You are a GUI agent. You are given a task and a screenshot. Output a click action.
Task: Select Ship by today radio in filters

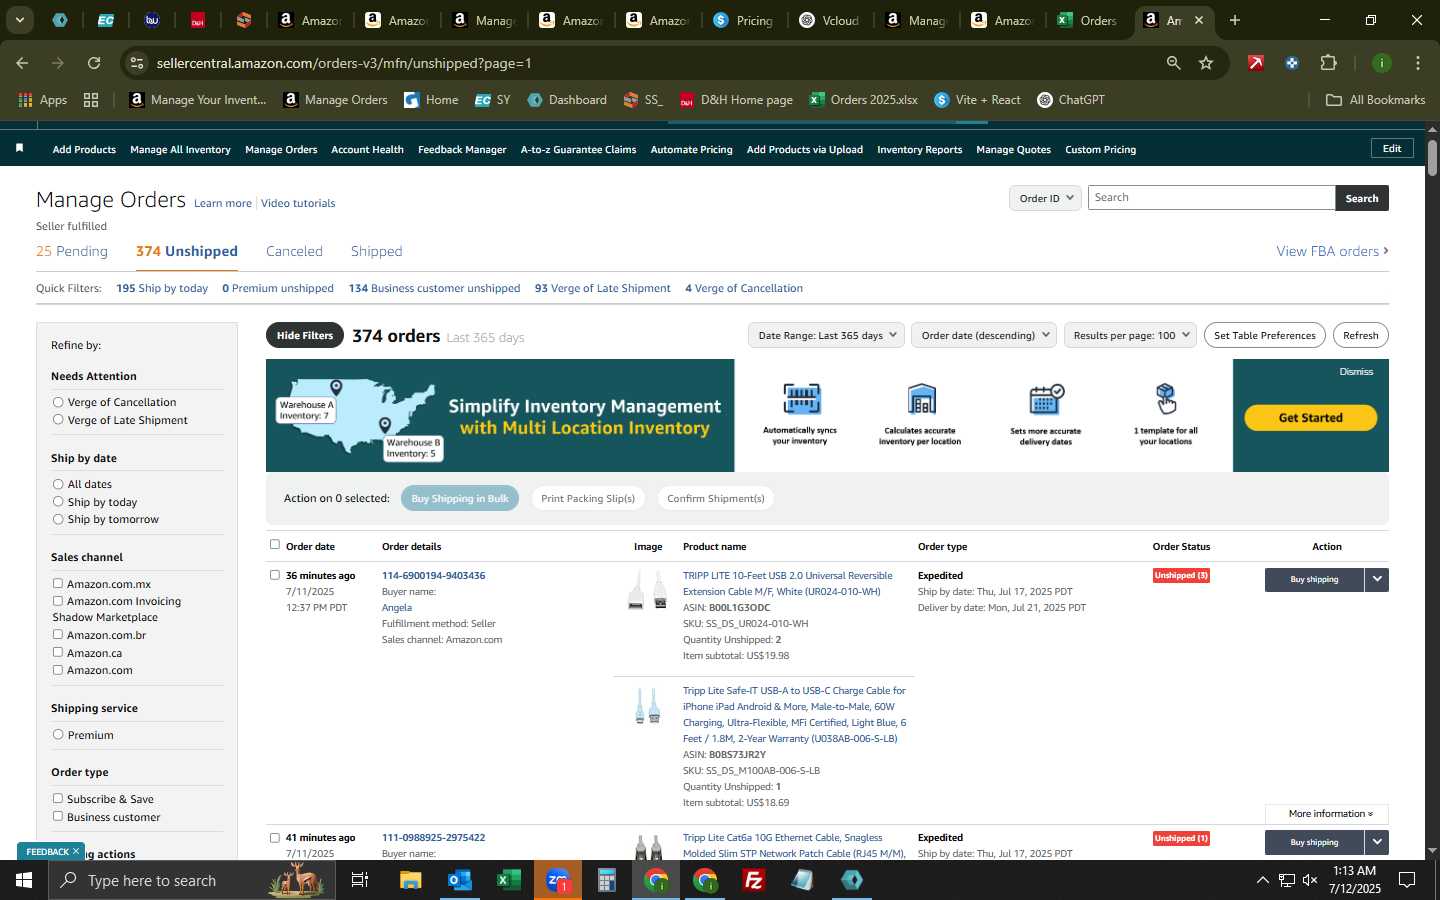point(58,502)
